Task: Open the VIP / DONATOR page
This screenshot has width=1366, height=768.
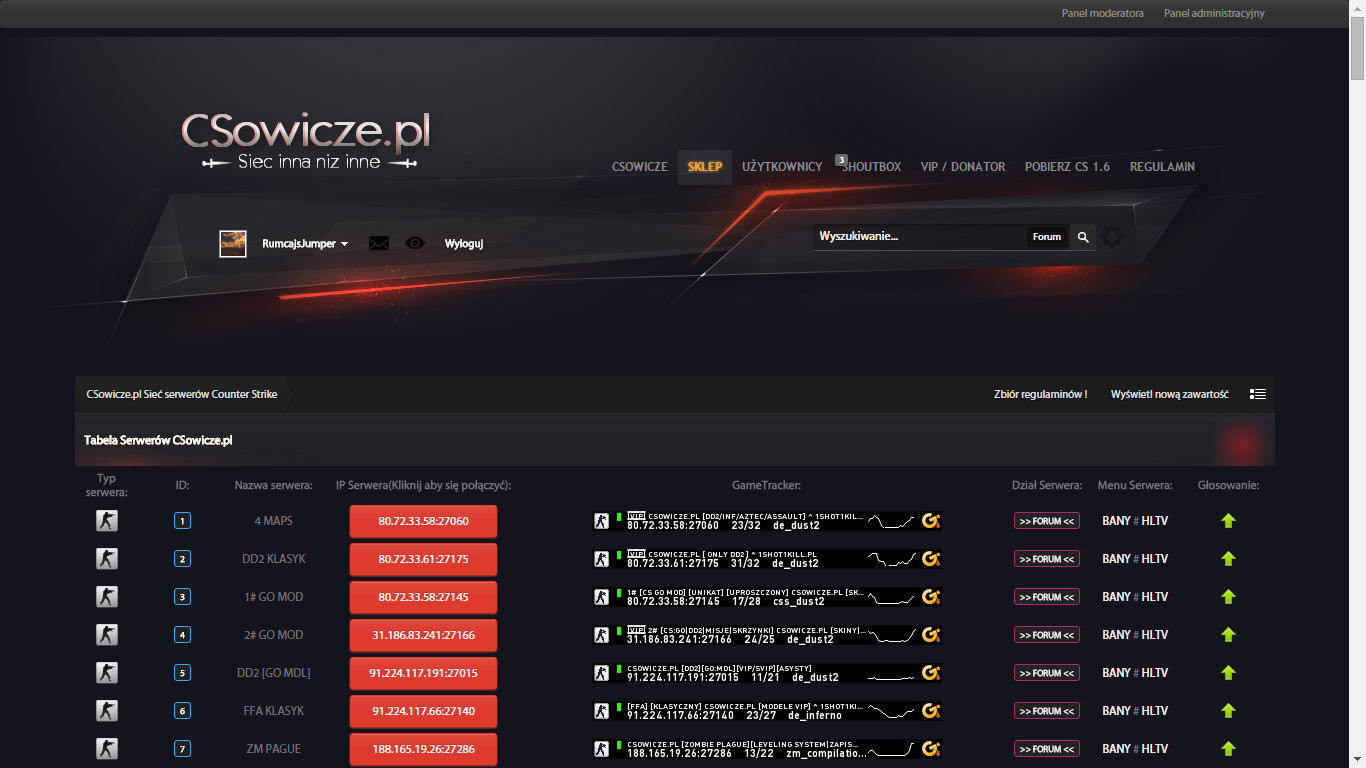Action: [x=963, y=167]
